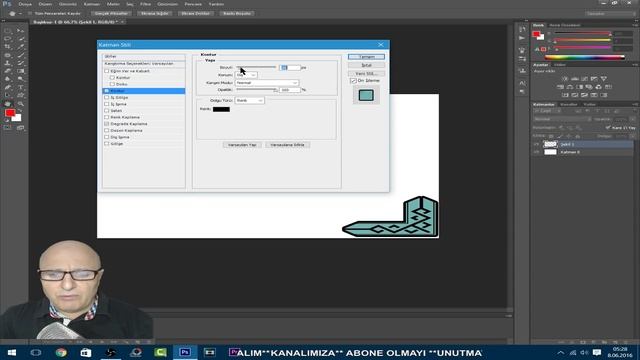Open Chrome from the taskbar
The width and height of the screenshot is (640, 360).
coord(61,352)
